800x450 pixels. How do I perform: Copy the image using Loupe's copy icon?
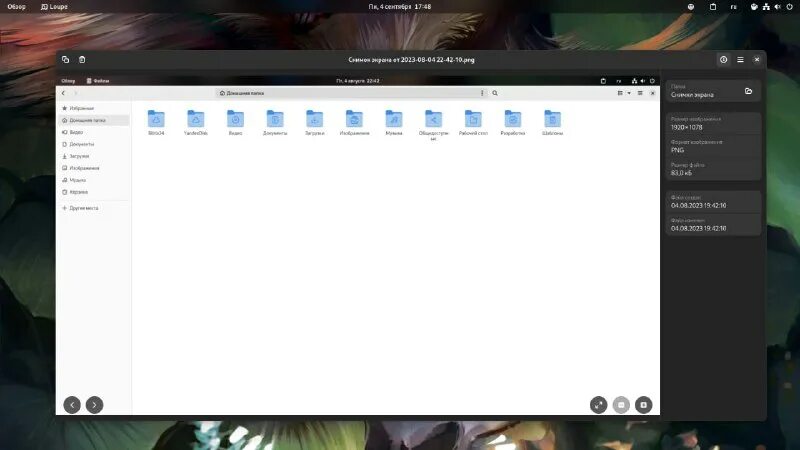pyautogui.click(x=65, y=60)
